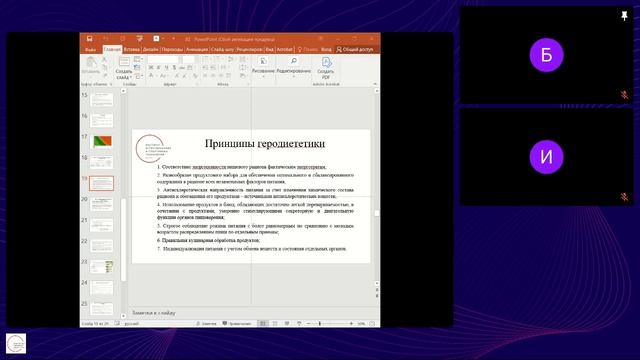The height and width of the screenshot is (360, 640).
Task: Switch to Slide Sorter view icon
Action: pyautogui.click(x=275, y=323)
